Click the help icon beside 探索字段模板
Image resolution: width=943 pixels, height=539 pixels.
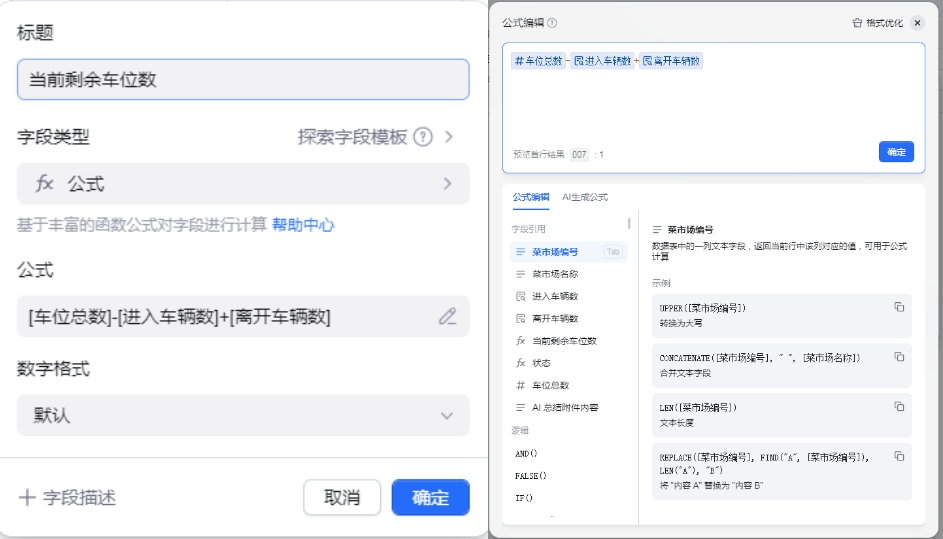point(422,137)
